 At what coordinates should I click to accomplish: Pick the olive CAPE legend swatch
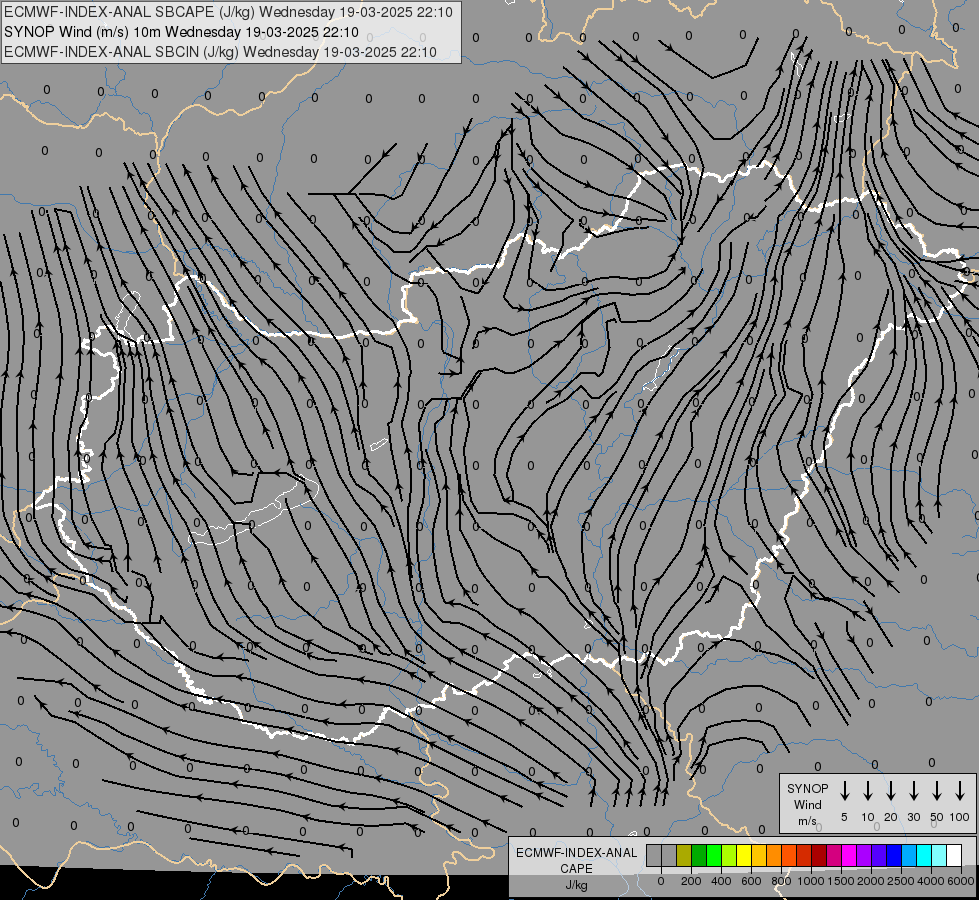pos(684,855)
